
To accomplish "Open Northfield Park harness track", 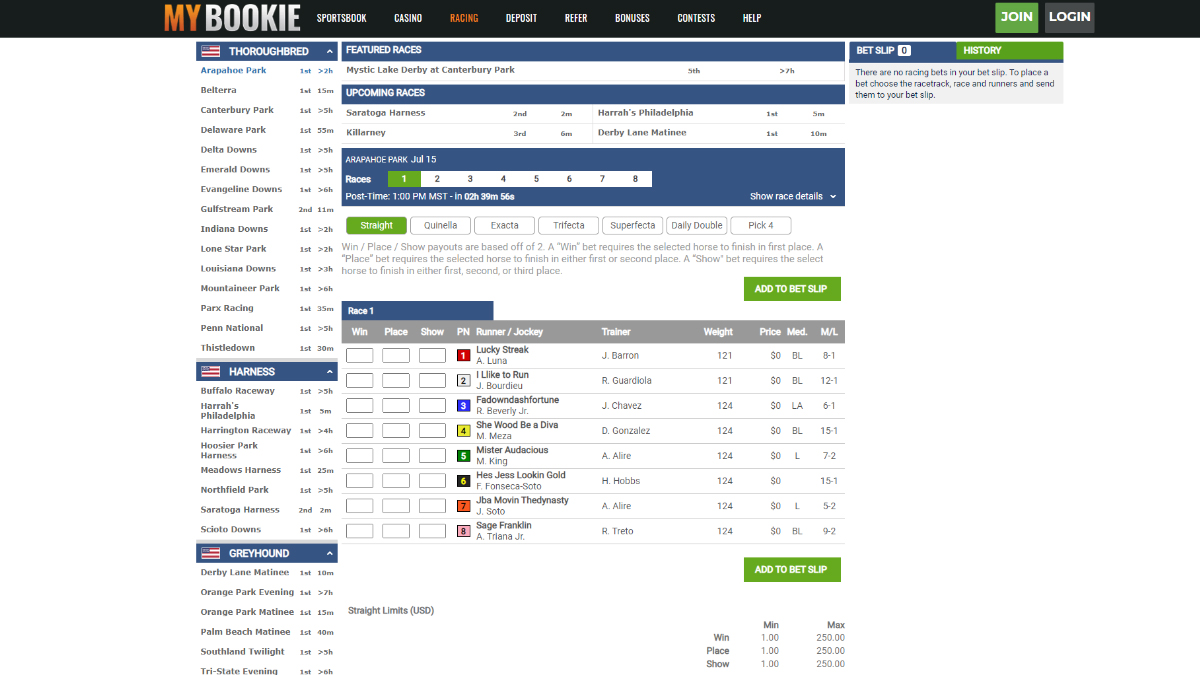I will (x=235, y=490).
